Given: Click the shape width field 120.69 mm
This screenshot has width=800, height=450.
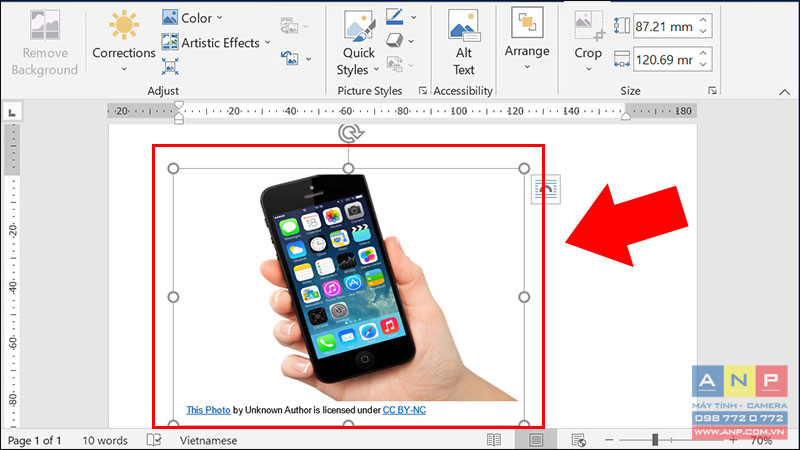Looking at the screenshot, I should click(x=664, y=60).
